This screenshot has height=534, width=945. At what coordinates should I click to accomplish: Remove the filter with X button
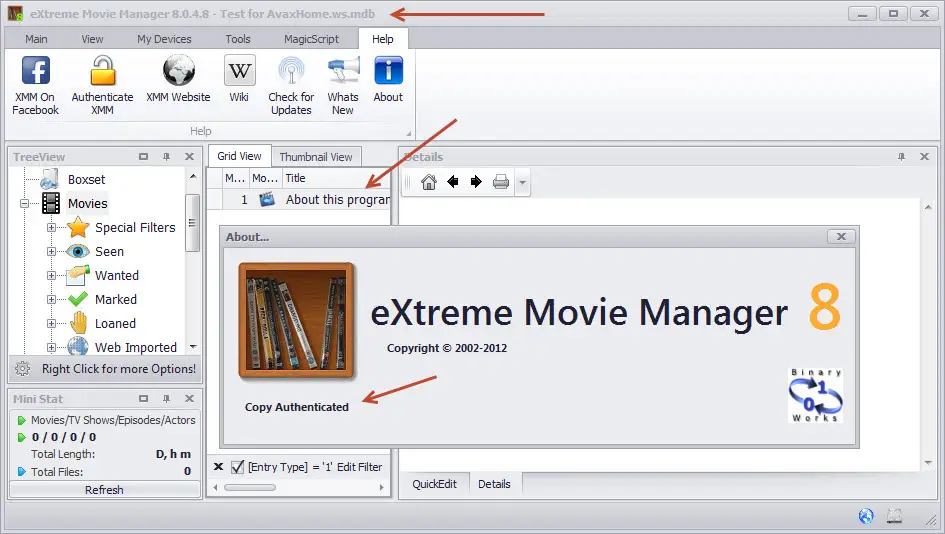(219, 467)
